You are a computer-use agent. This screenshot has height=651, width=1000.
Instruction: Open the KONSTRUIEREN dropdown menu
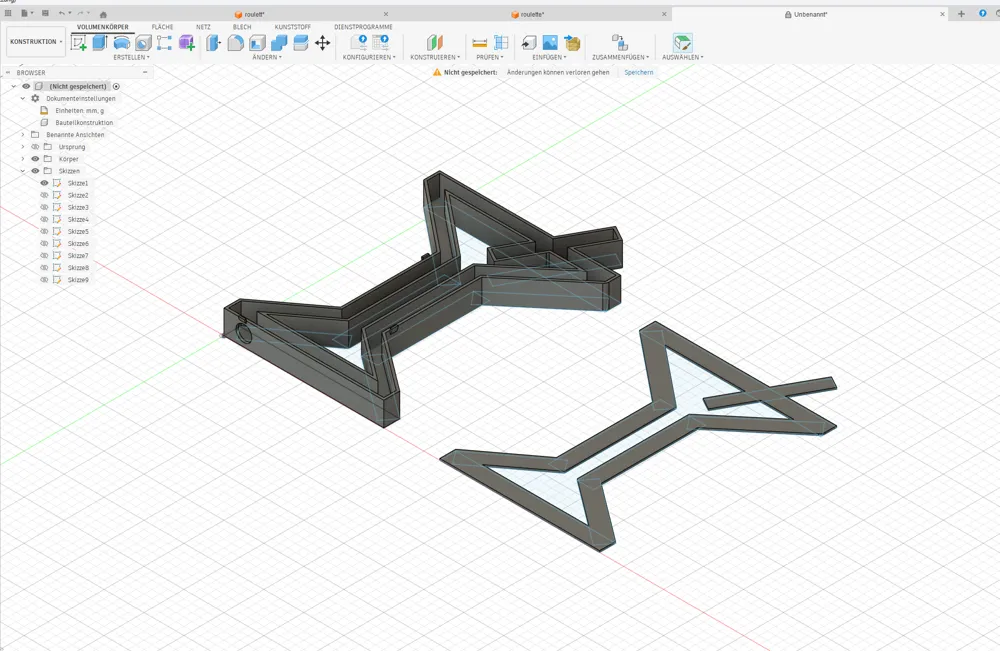[x=435, y=57]
